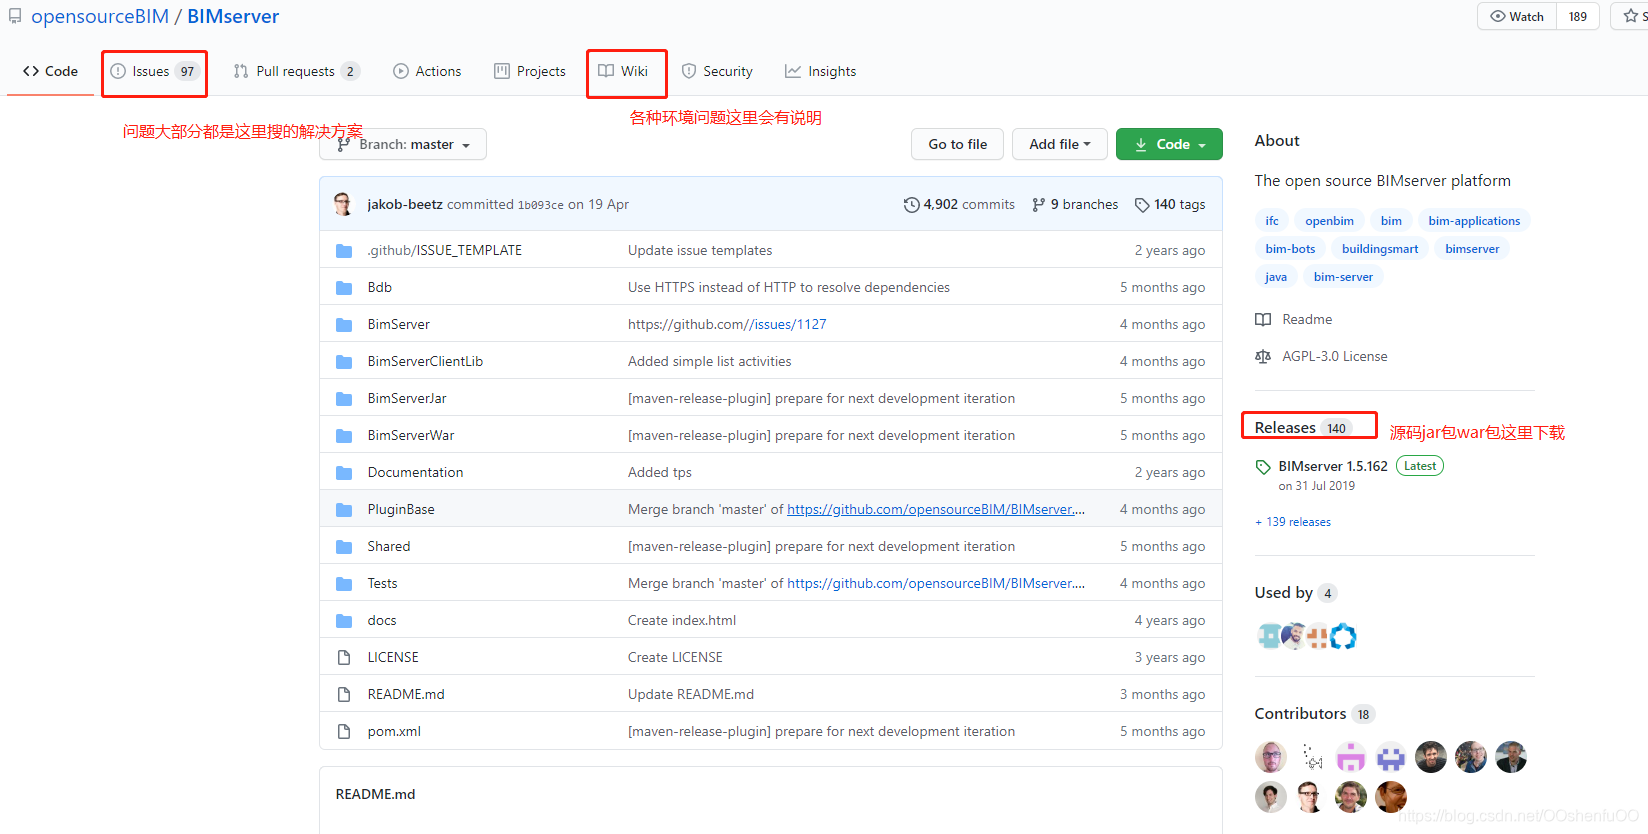
Task: Open PluginBase commit message BIMserver URL
Action: click(936, 509)
